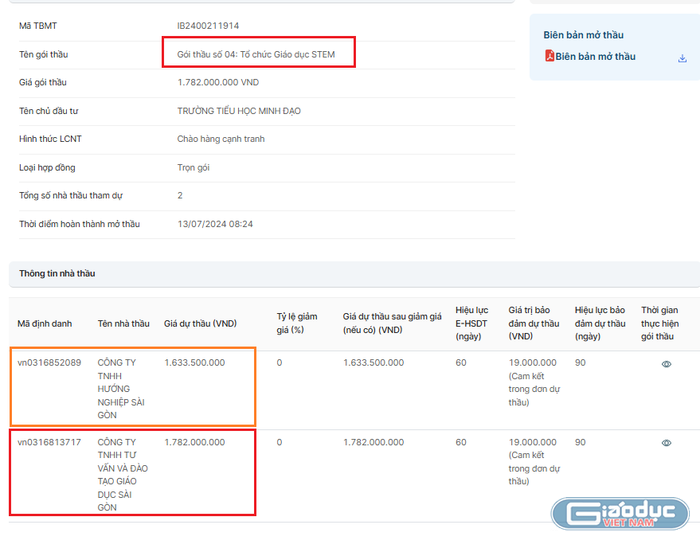Open the Biên bản mở thầu document link
Image resolution: width=700 pixels, height=541 pixels.
(595, 57)
